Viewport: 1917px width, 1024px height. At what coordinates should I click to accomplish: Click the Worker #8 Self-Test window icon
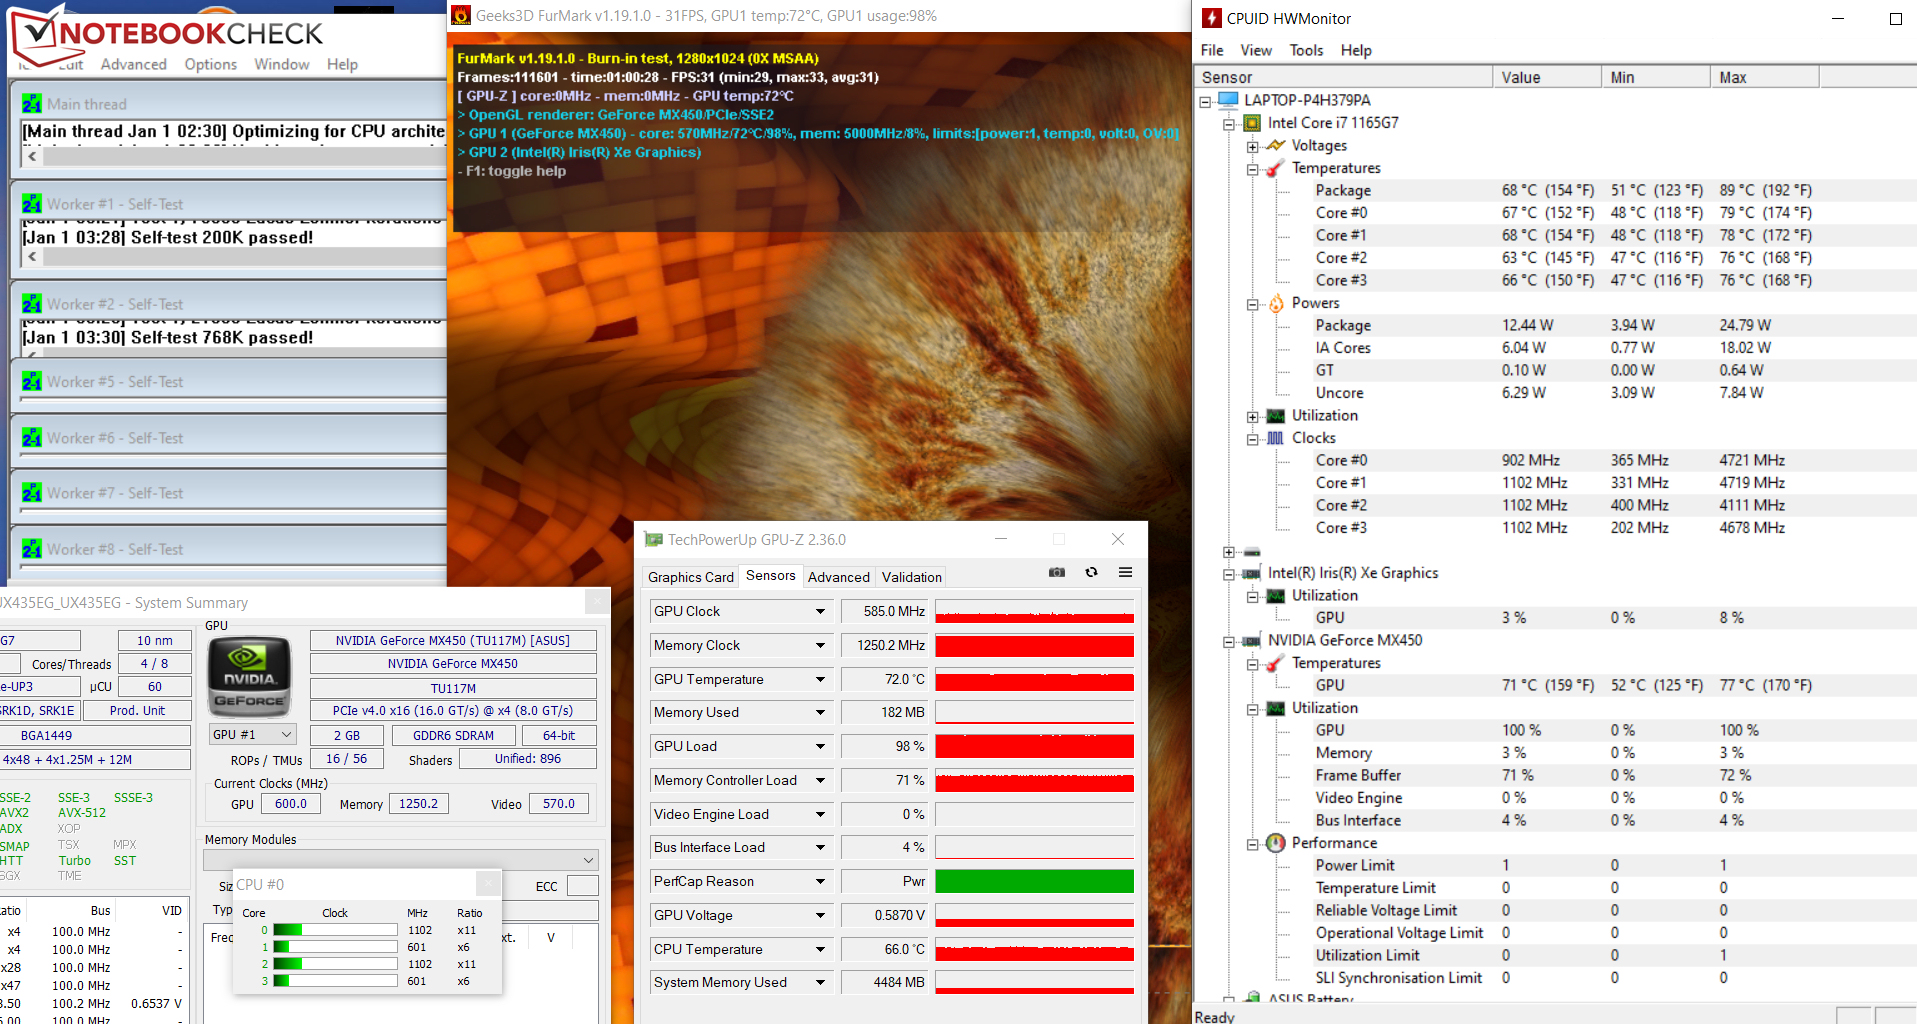click(32, 549)
